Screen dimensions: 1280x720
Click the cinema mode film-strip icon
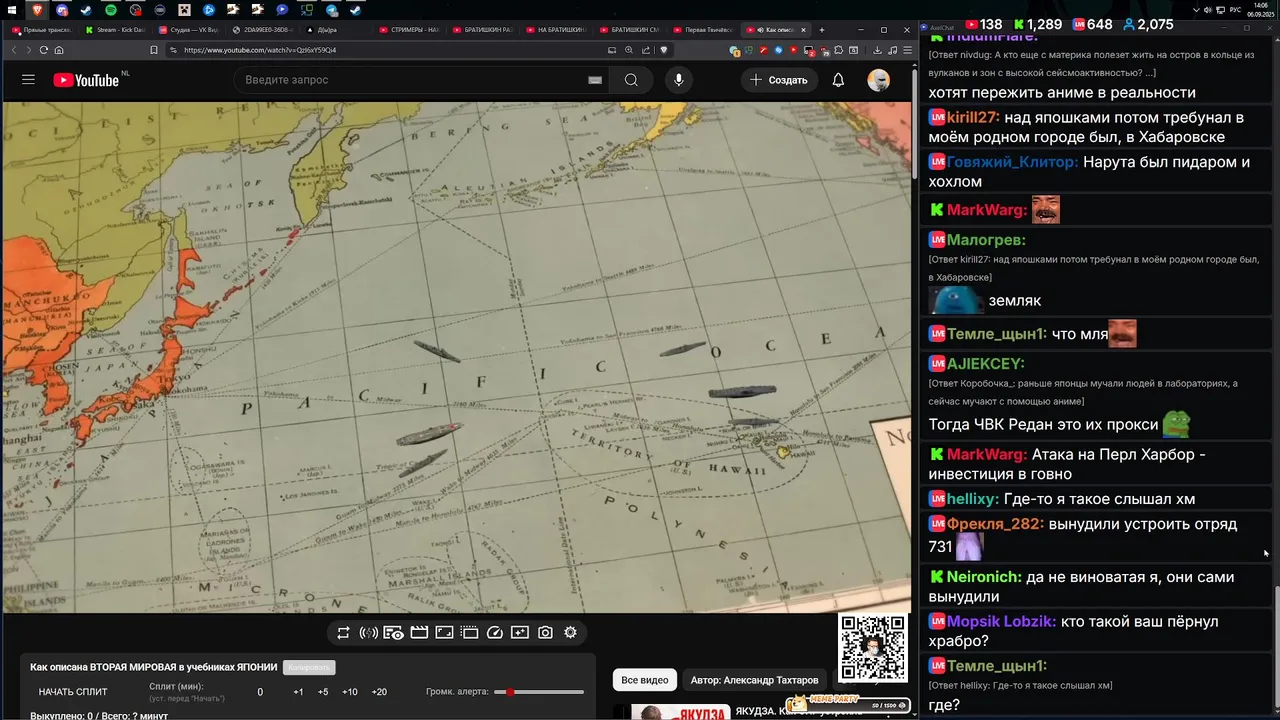(x=469, y=633)
